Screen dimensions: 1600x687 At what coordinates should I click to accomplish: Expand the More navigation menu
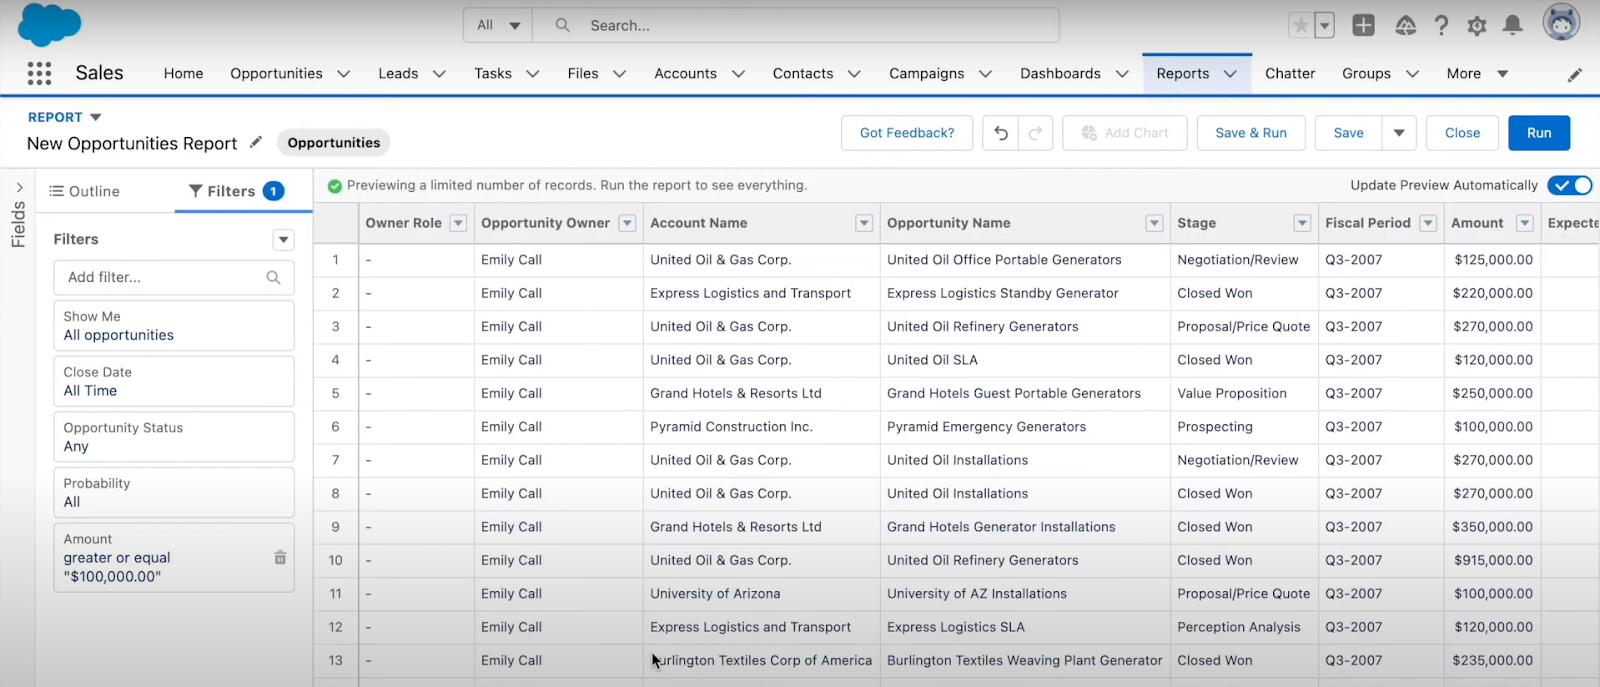1477,74
